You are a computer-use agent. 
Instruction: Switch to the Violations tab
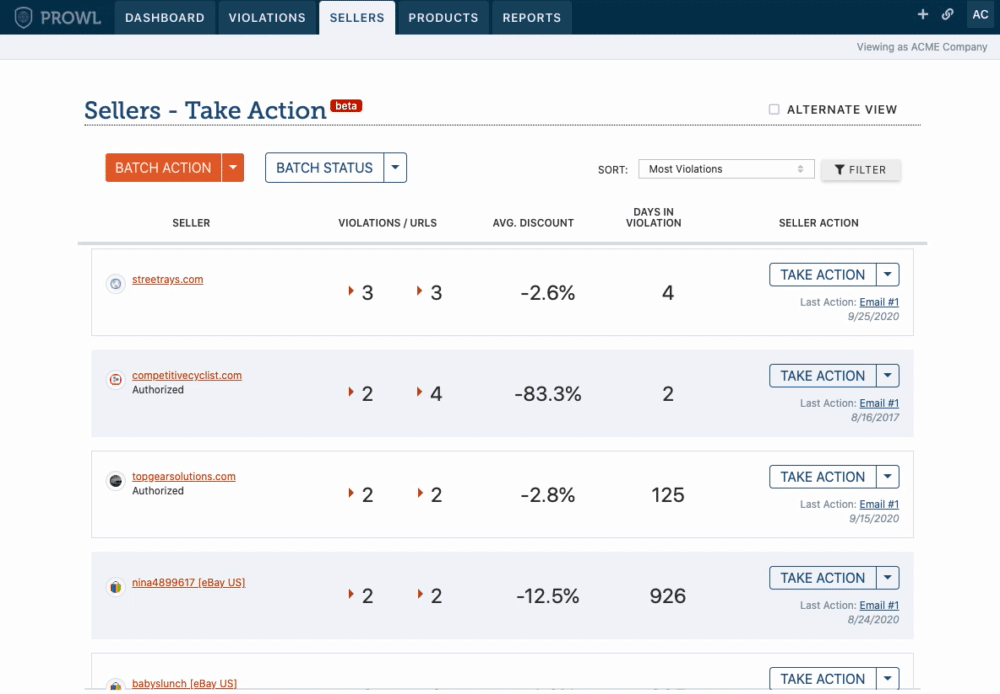click(x=267, y=18)
